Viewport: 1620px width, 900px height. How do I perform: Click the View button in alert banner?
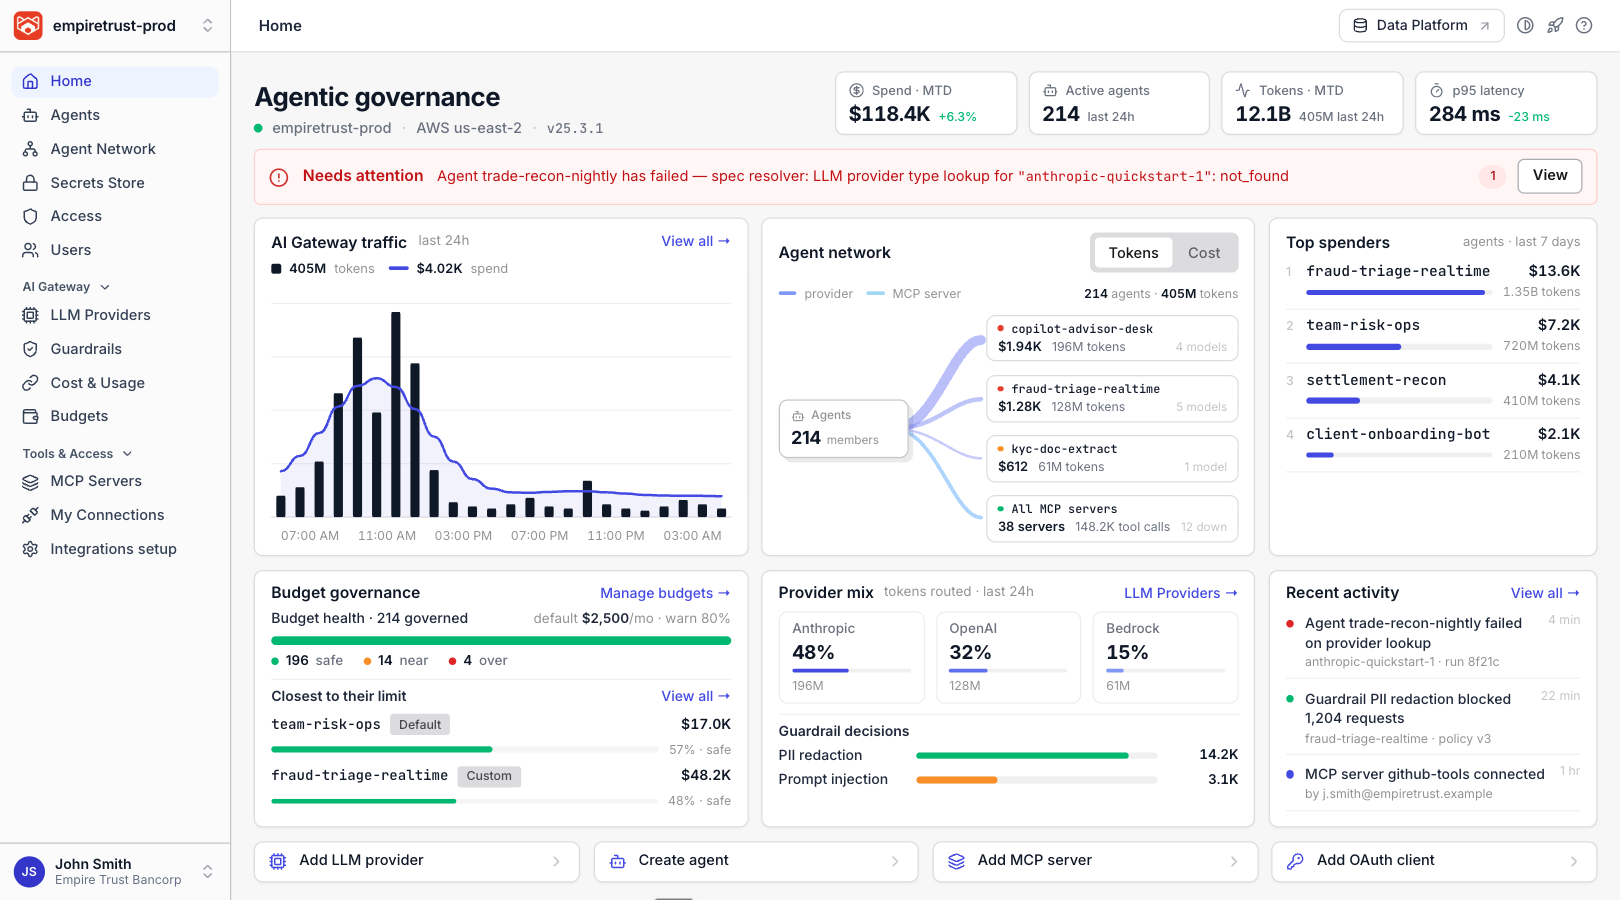pos(1550,176)
